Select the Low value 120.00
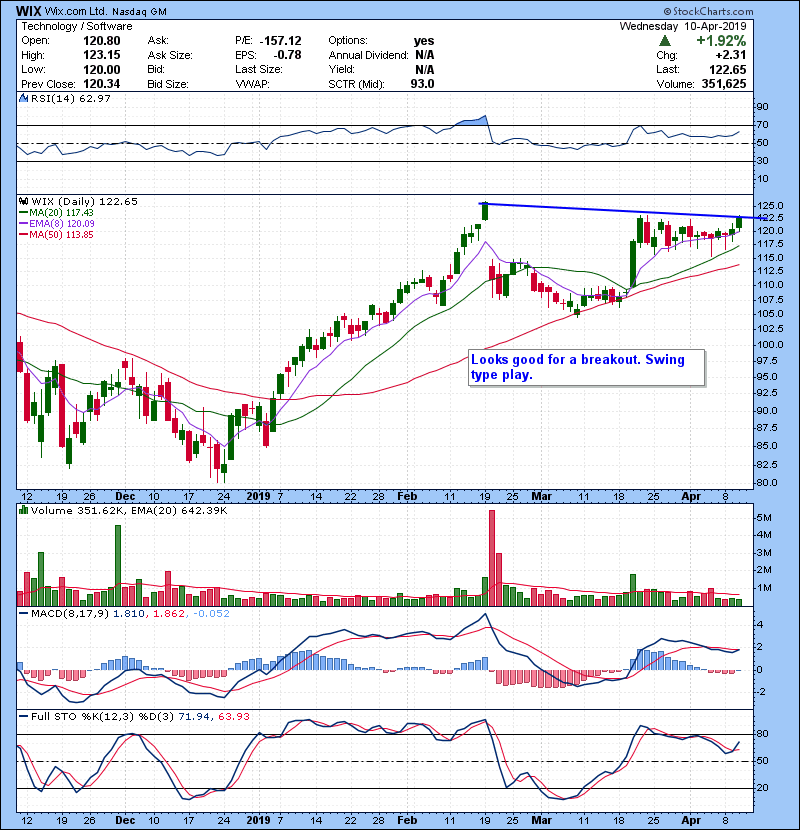 (x=102, y=69)
